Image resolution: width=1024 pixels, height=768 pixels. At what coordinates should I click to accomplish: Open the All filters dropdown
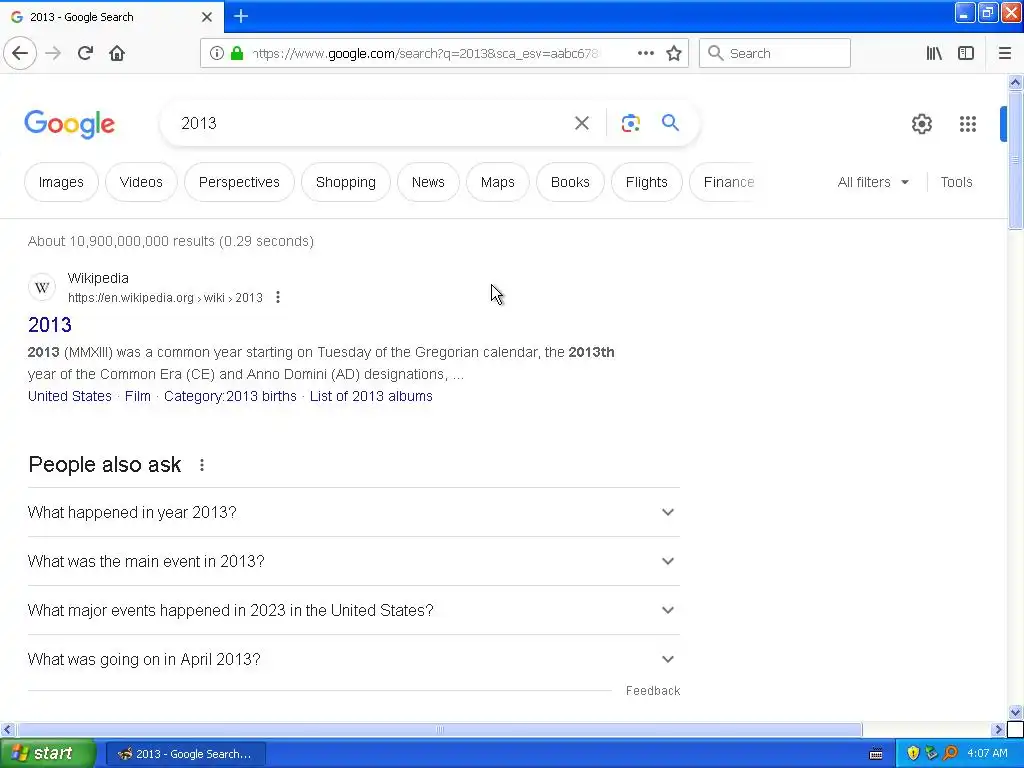[873, 182]
